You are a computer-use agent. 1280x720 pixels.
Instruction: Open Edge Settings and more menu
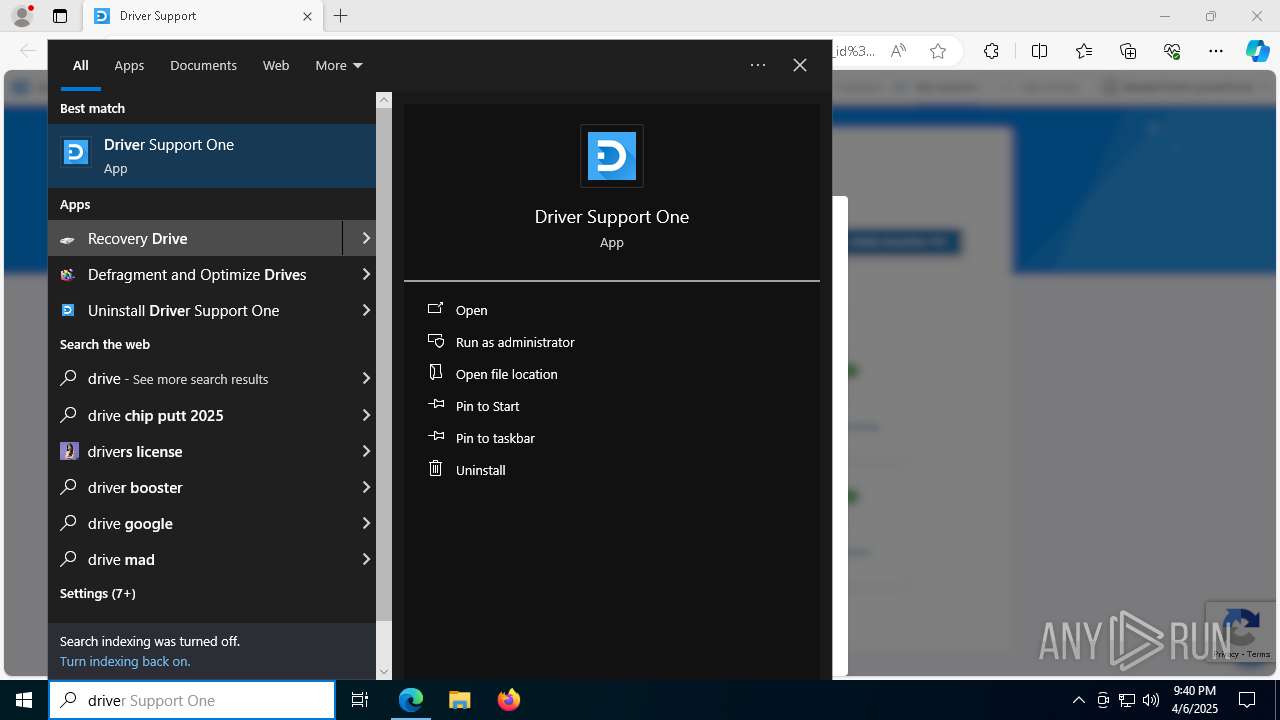coord(1216,51)
